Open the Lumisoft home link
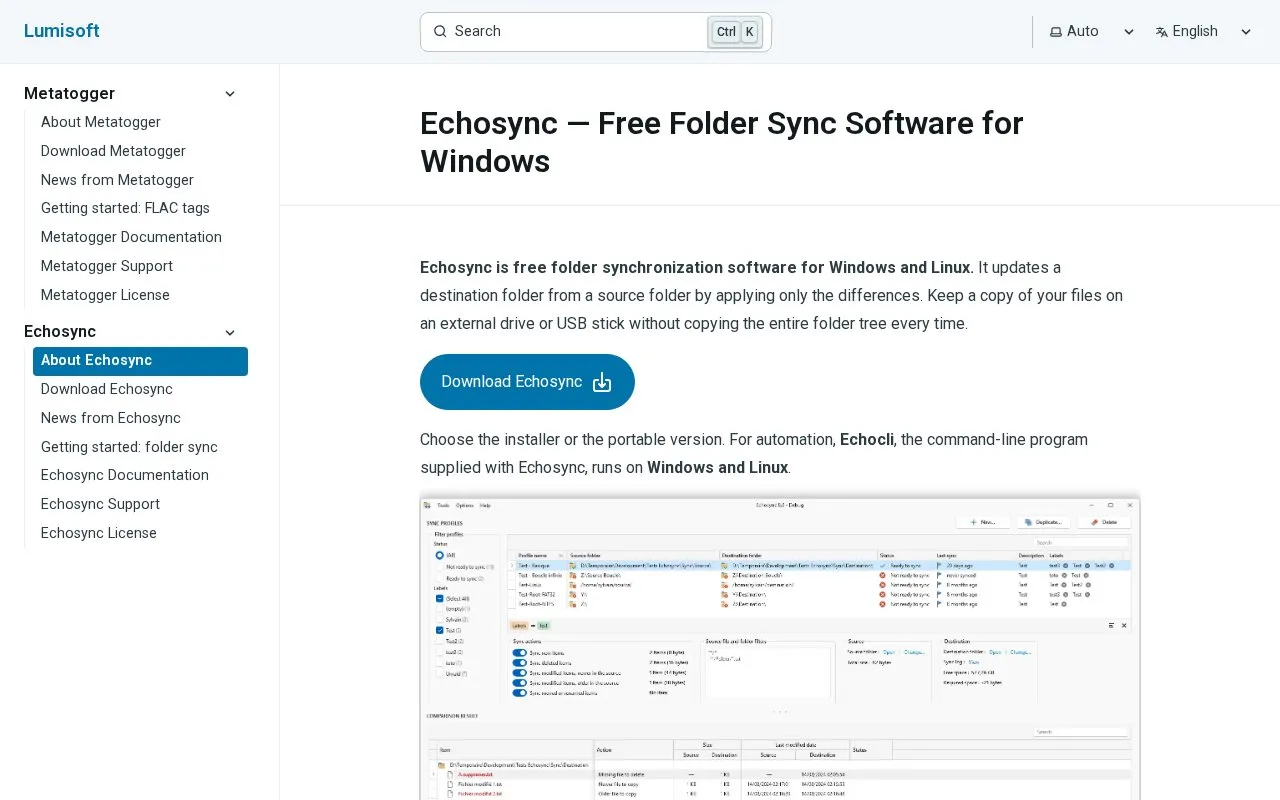The image size is (1280, 800). tap(61, 31)
